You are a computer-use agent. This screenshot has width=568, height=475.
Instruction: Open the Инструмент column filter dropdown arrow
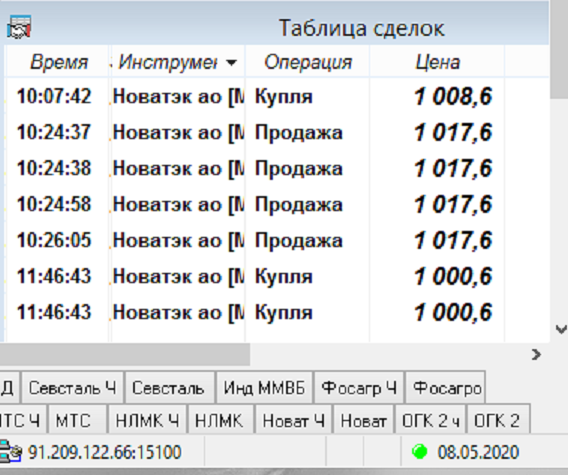click(231, 63)
